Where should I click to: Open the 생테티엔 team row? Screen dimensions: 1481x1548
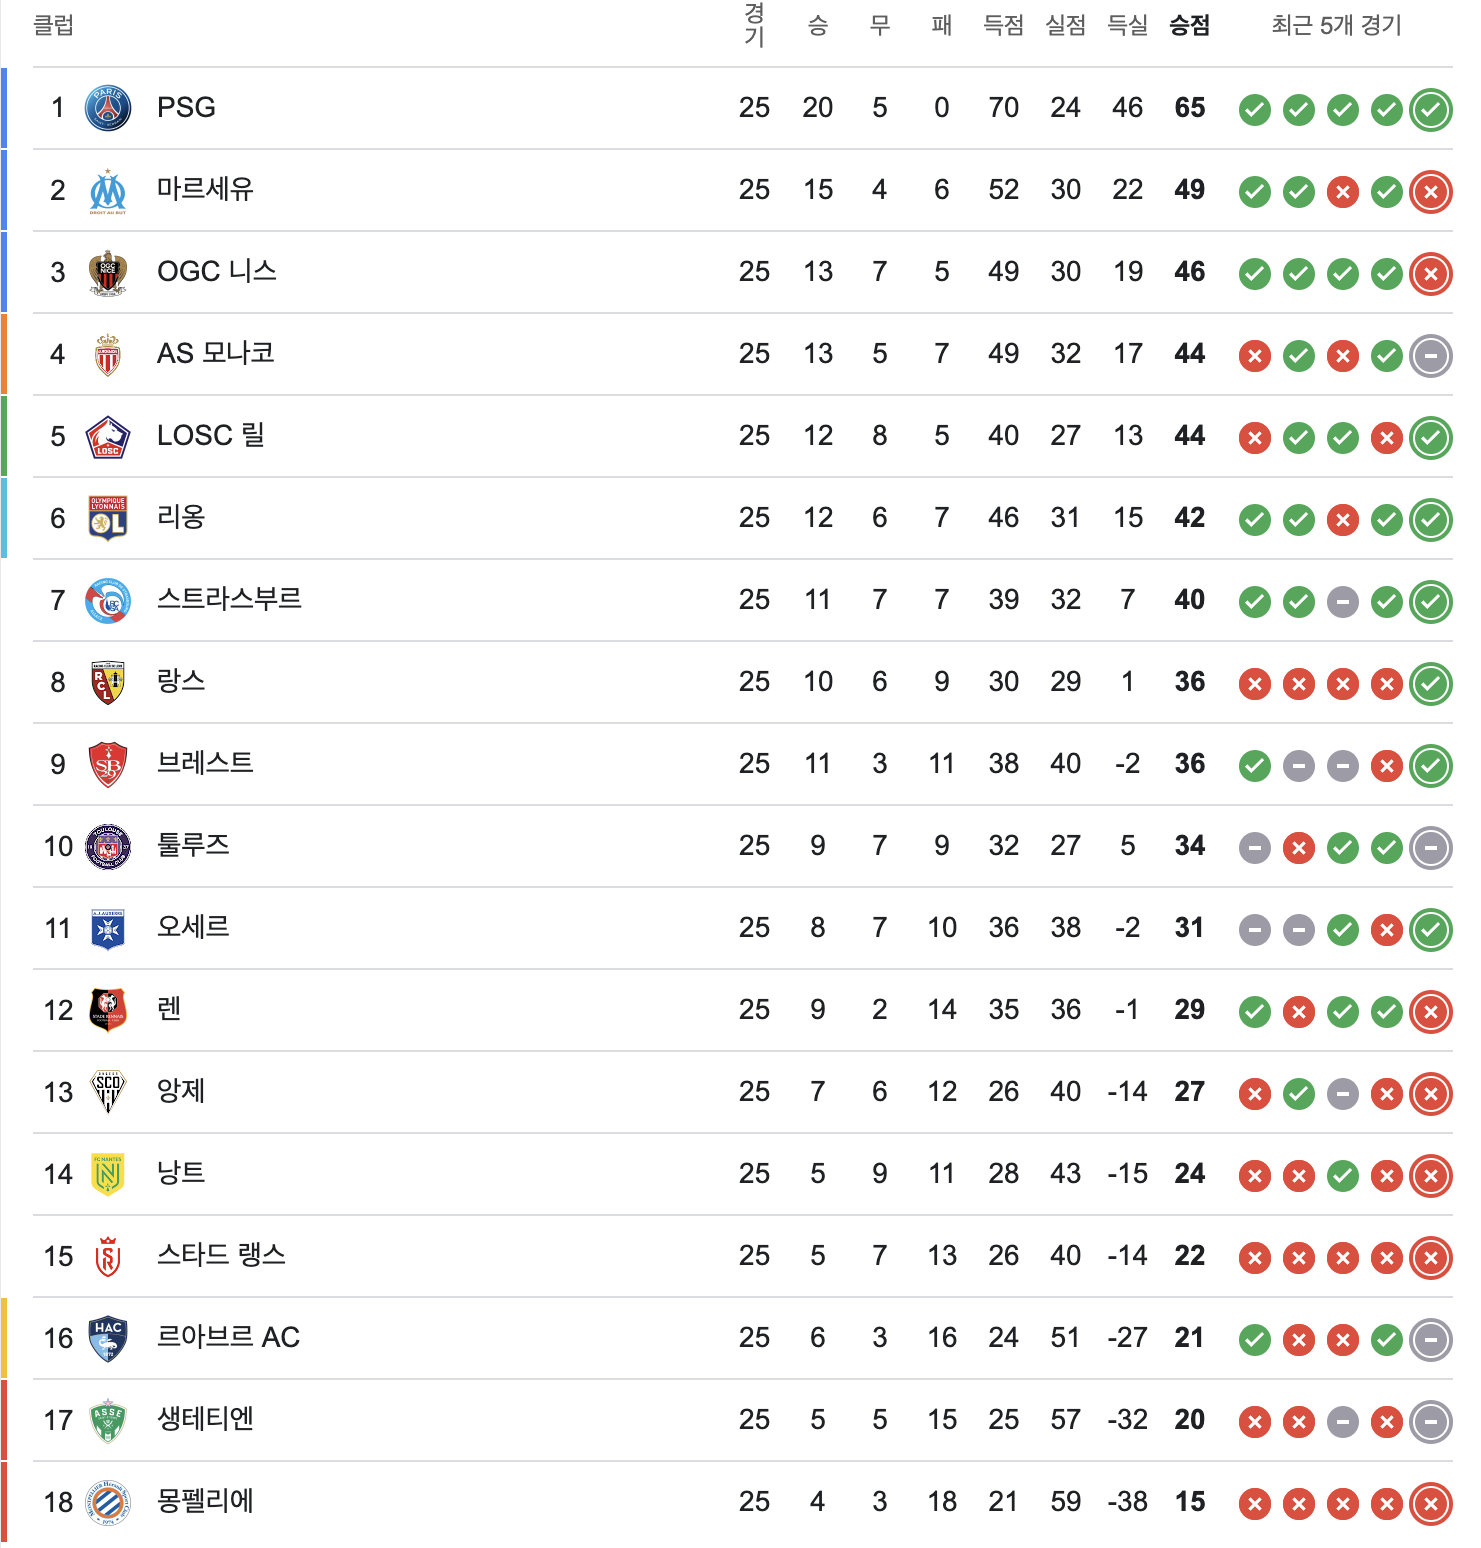click(x=743, y=1420)
